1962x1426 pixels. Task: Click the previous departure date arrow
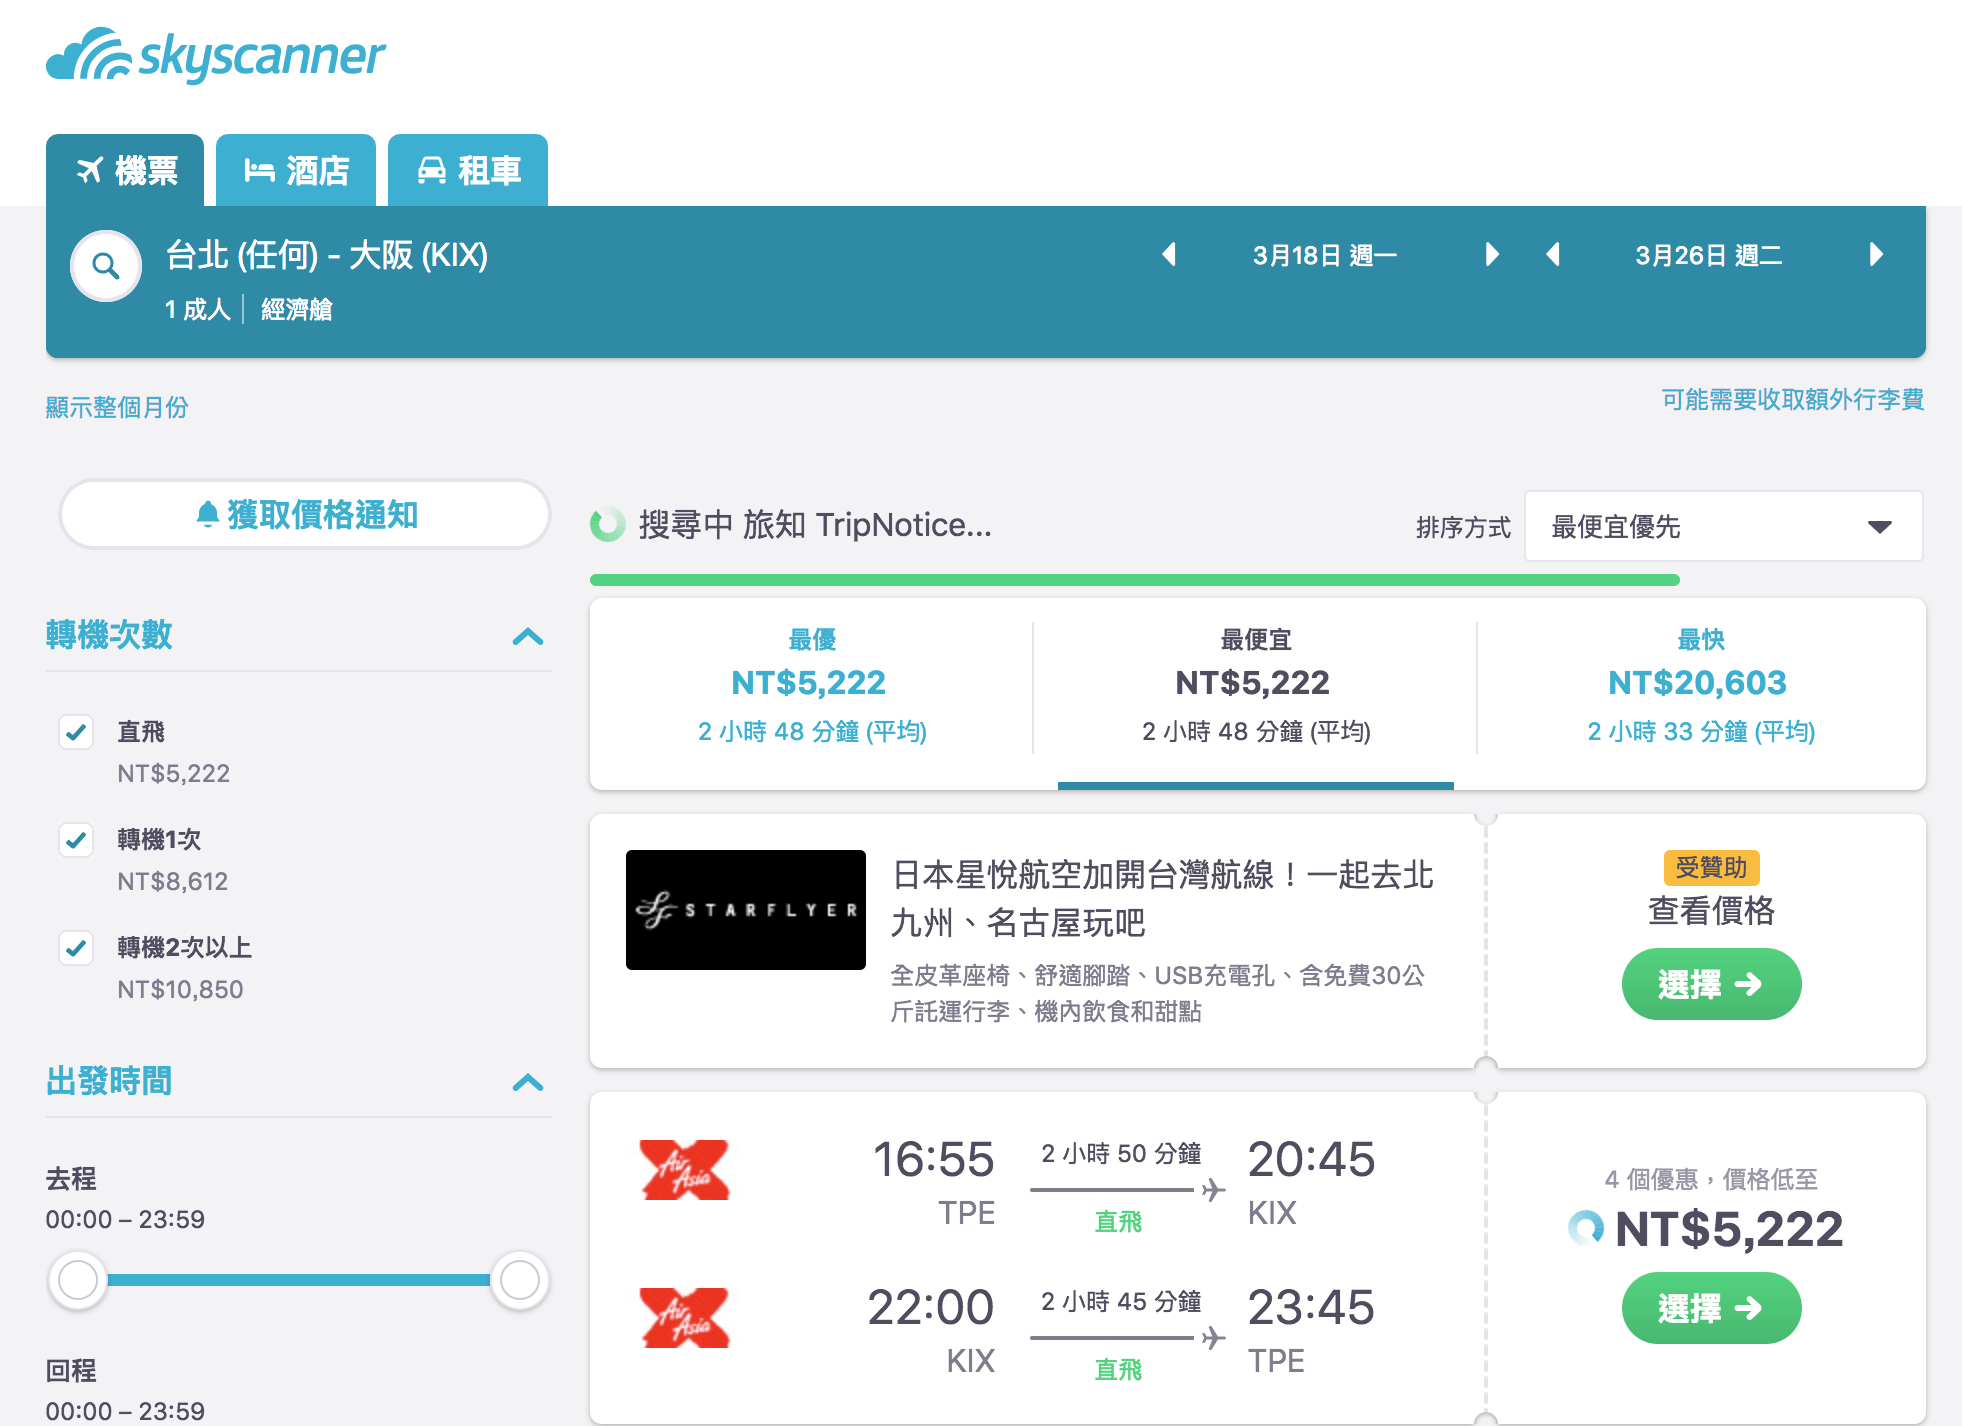coord(1170,255)
